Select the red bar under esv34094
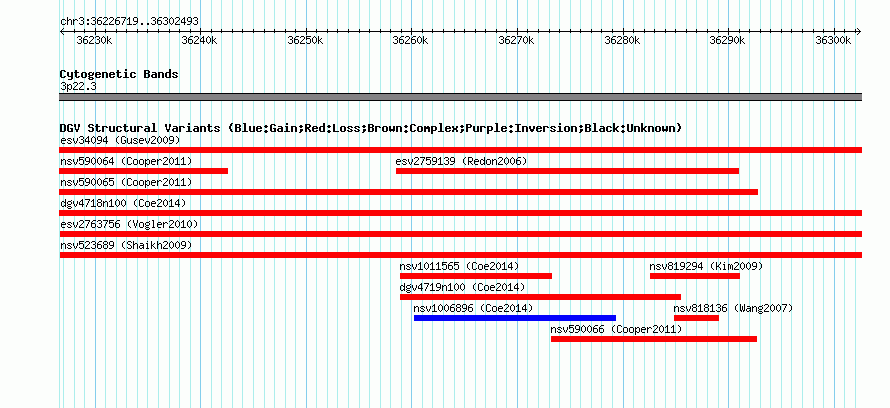This screenshot has width=890, height=408. [461, 150]
